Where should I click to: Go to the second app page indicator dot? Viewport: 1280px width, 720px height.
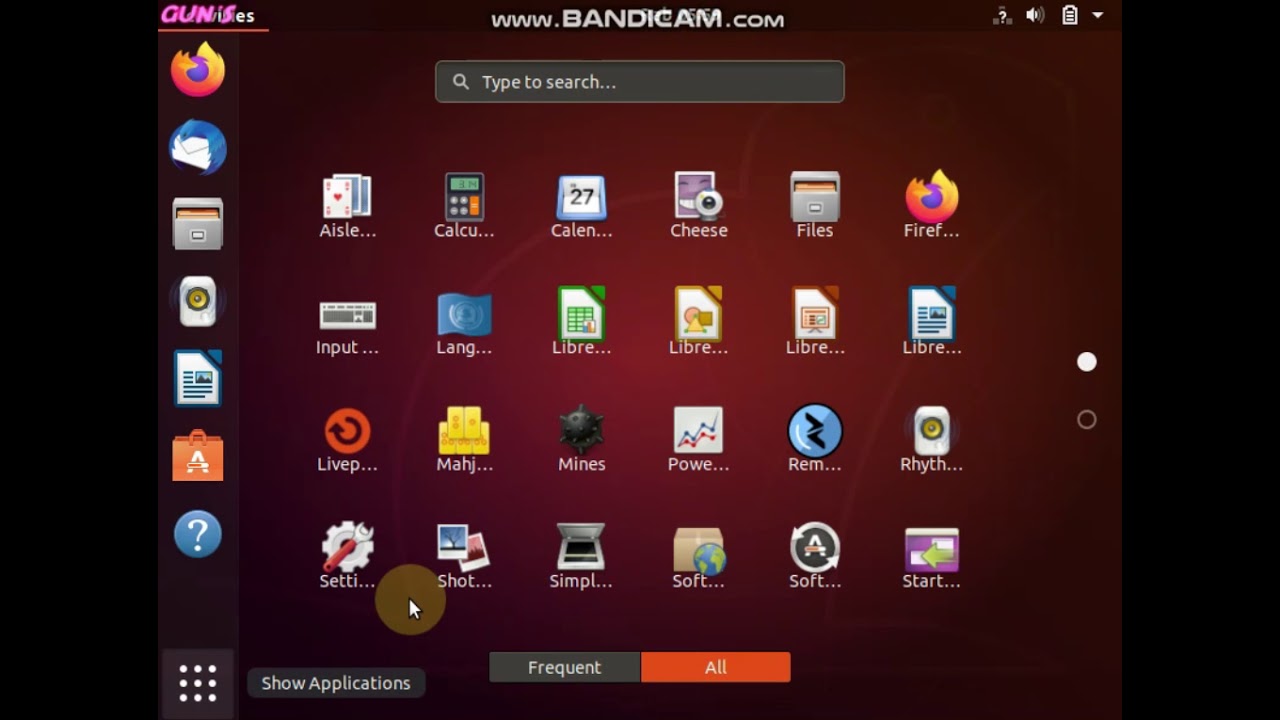[1087, 420]
